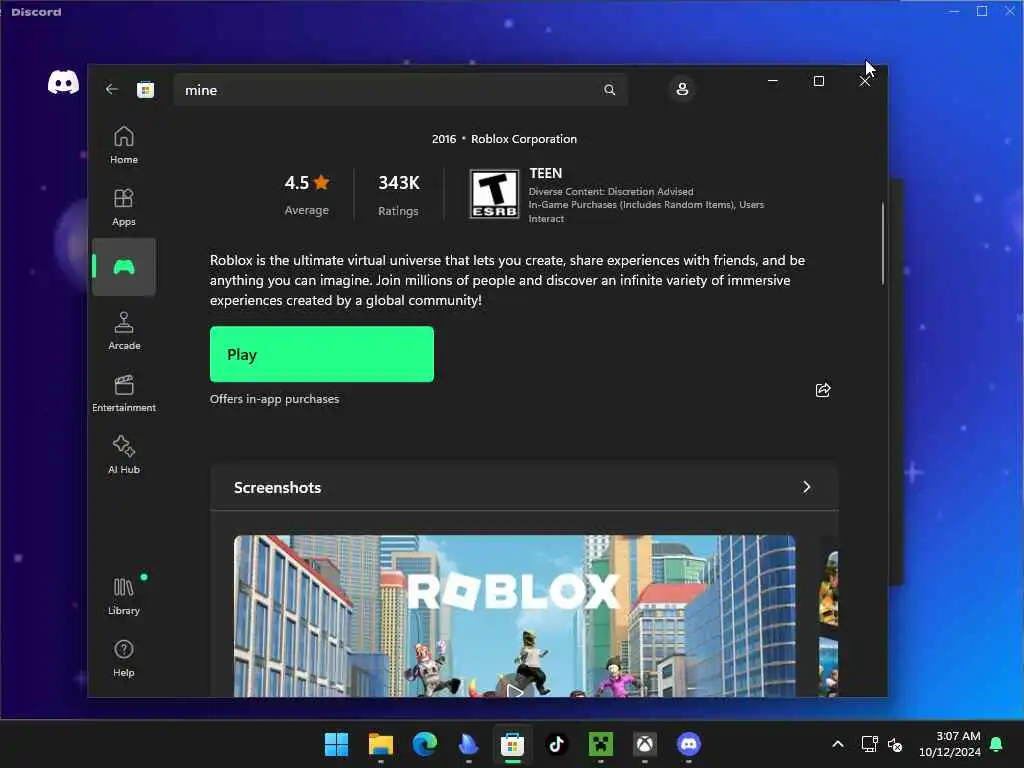Open the Roblox Corporation publisher link
1024x768 pixels.
tap(524, 139)
